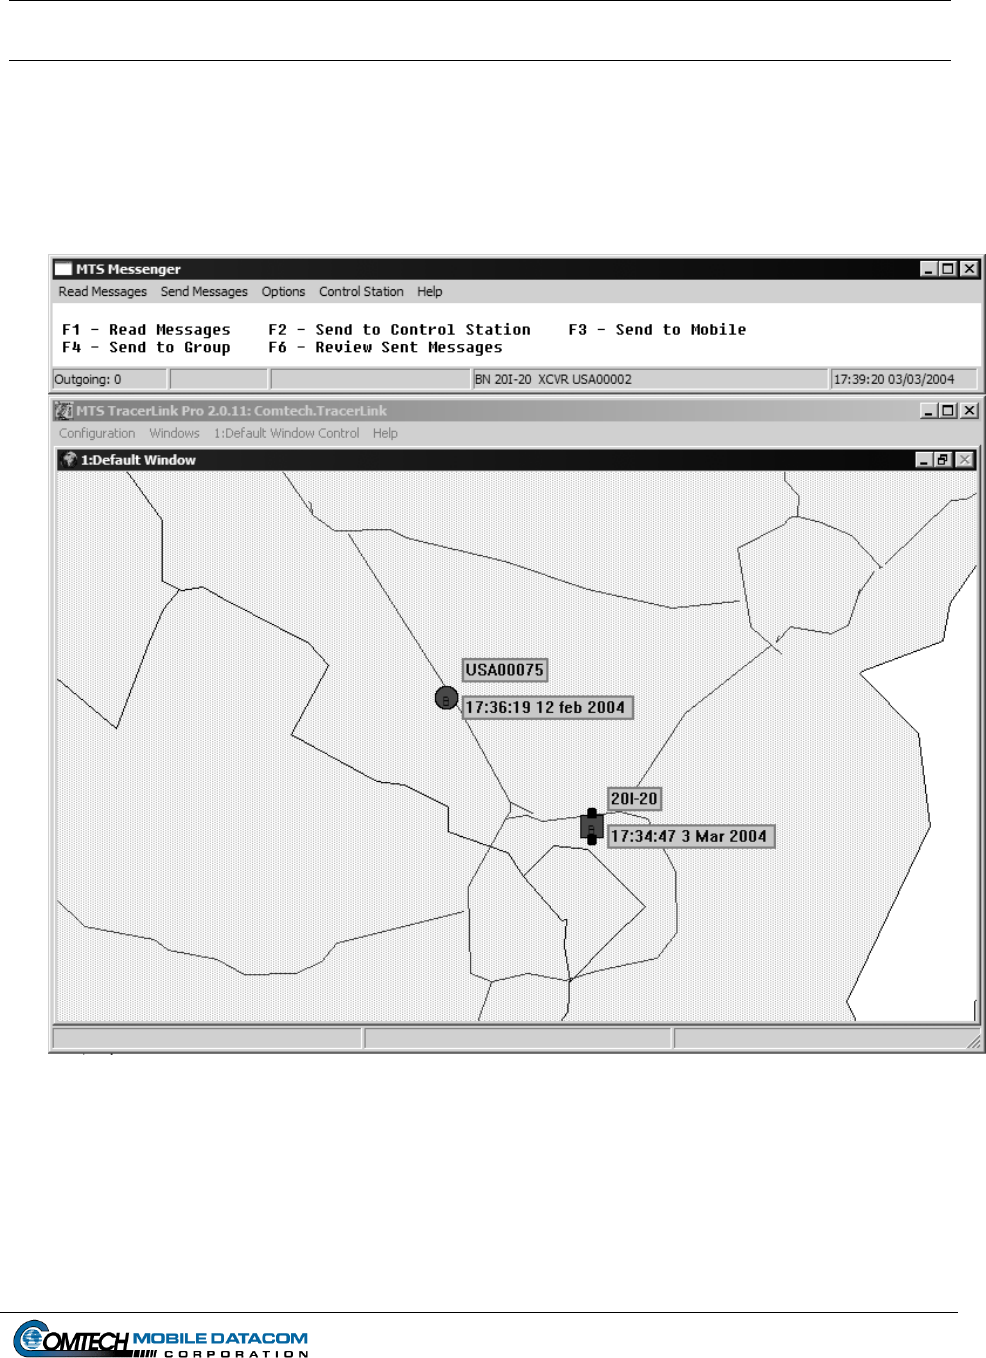Viewport: 986px width, 1358px height.
Task: Select the 17:36:19 12 feb 2004 label
Action: pyautogui.click(x=547, y=708)
